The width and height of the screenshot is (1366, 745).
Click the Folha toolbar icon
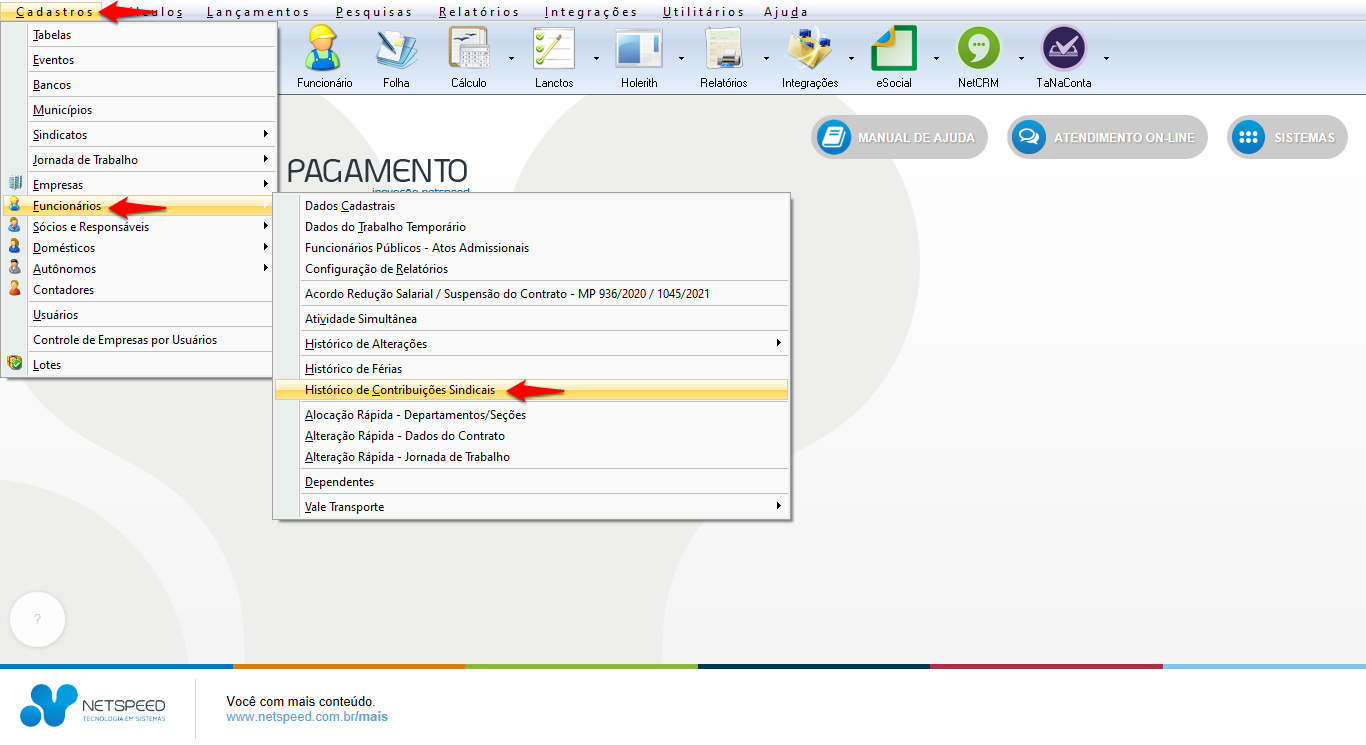pos(396,56)
